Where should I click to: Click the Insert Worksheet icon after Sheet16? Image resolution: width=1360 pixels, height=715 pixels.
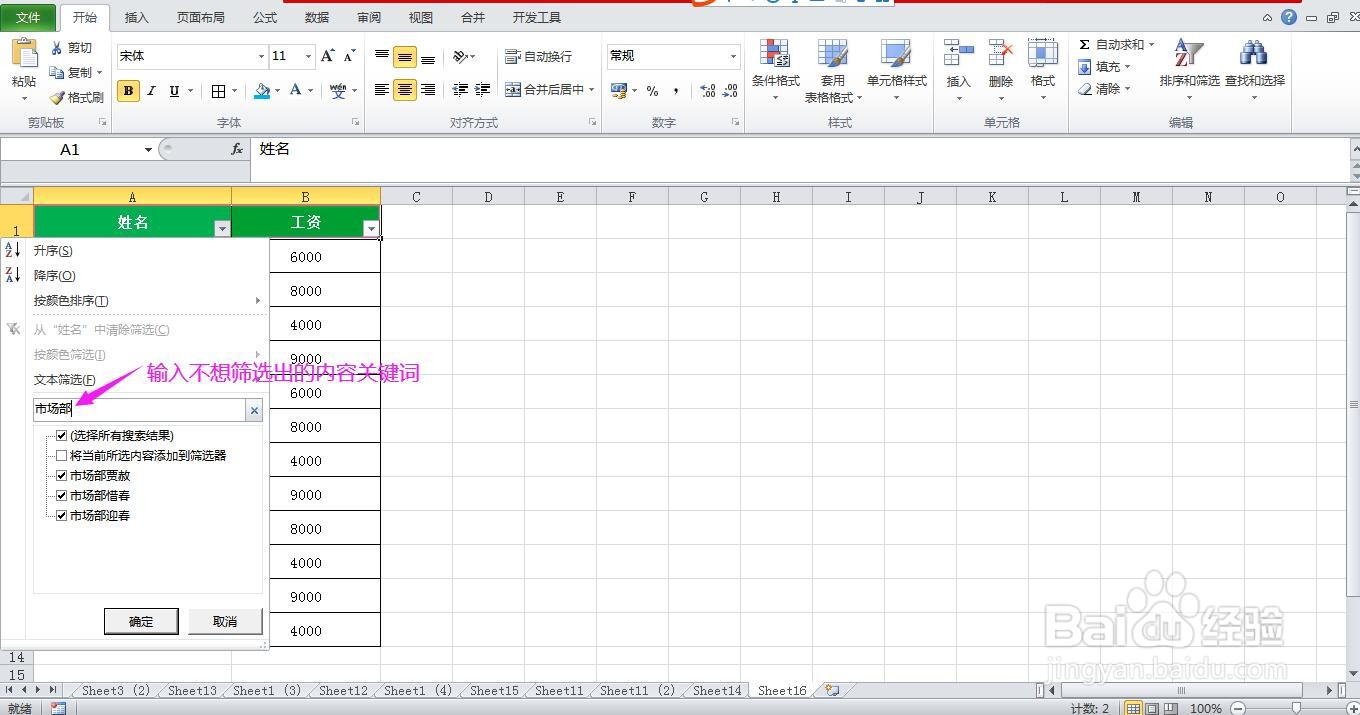click(x=831, y=690)
